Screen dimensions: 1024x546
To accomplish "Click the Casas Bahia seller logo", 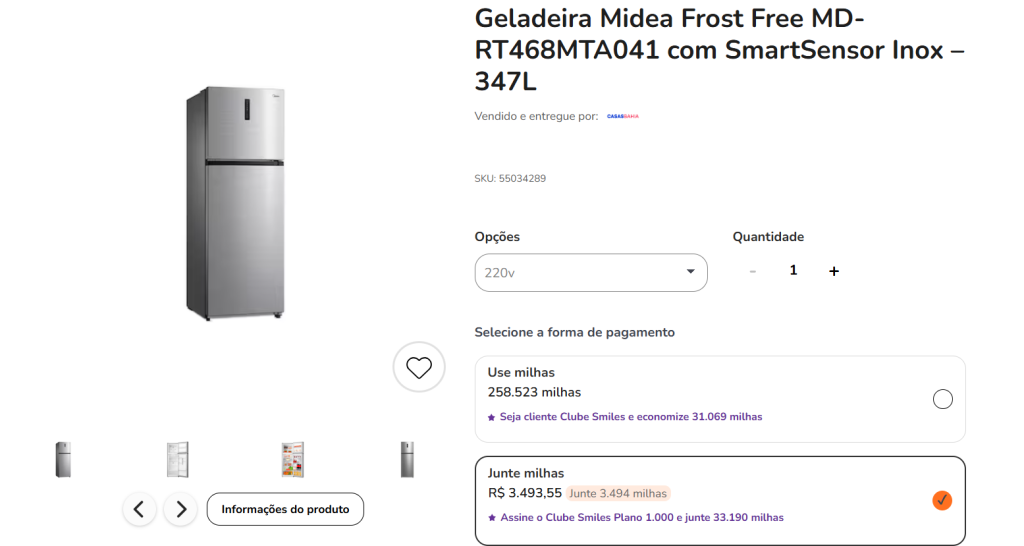I will pos(622,116).
